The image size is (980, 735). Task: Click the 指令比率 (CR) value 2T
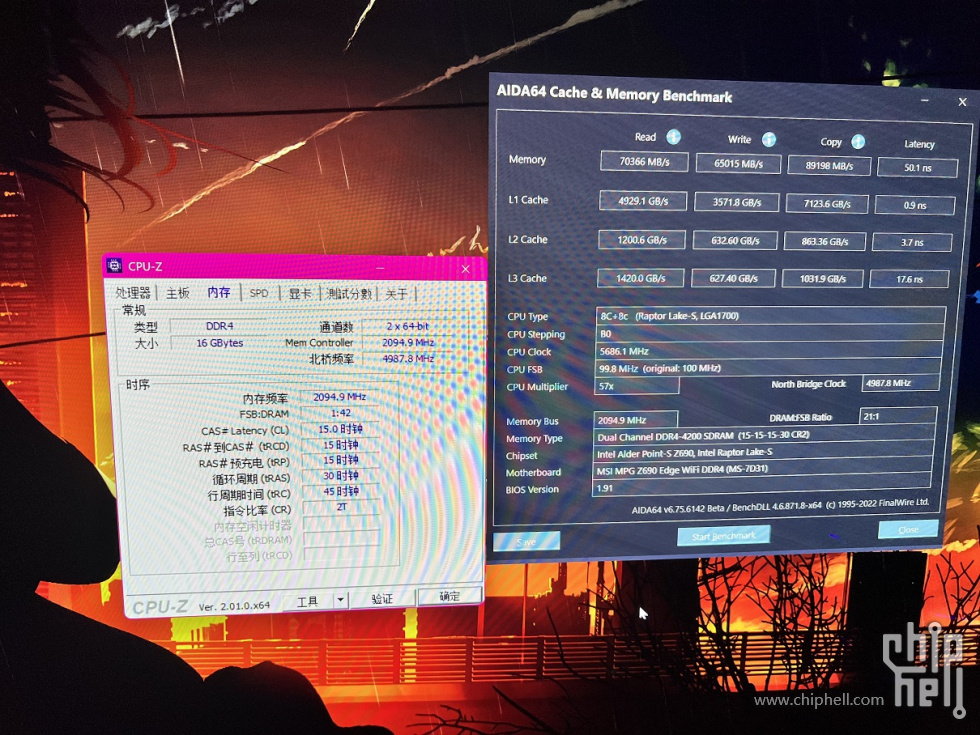click(341, 507)
